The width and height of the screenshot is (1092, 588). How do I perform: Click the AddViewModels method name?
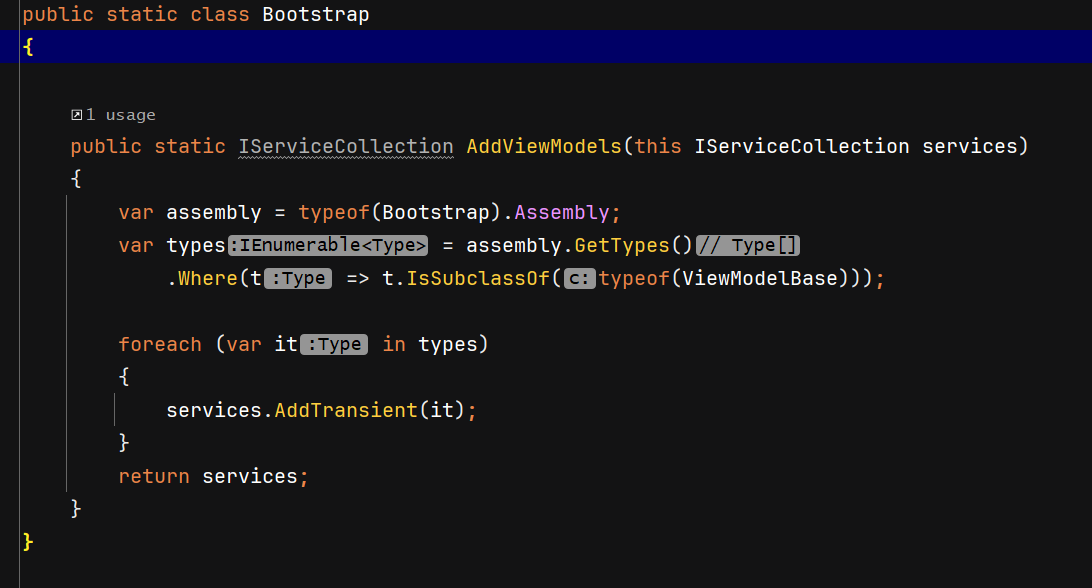click(544, 146)
